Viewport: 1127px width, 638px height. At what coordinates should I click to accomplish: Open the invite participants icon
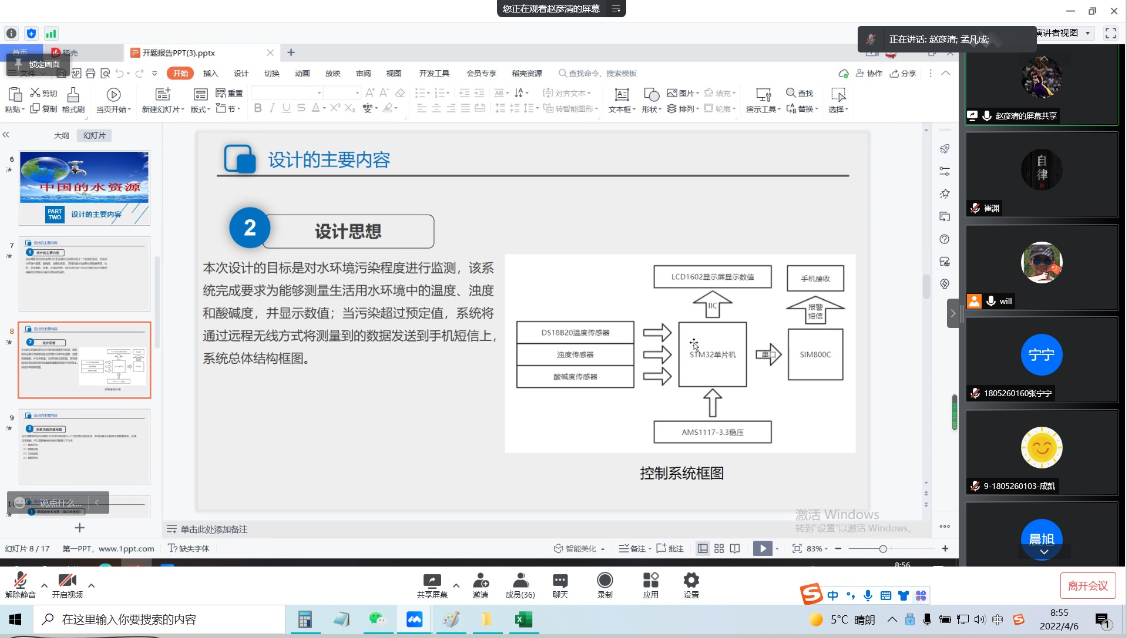[x=481, y=582]
